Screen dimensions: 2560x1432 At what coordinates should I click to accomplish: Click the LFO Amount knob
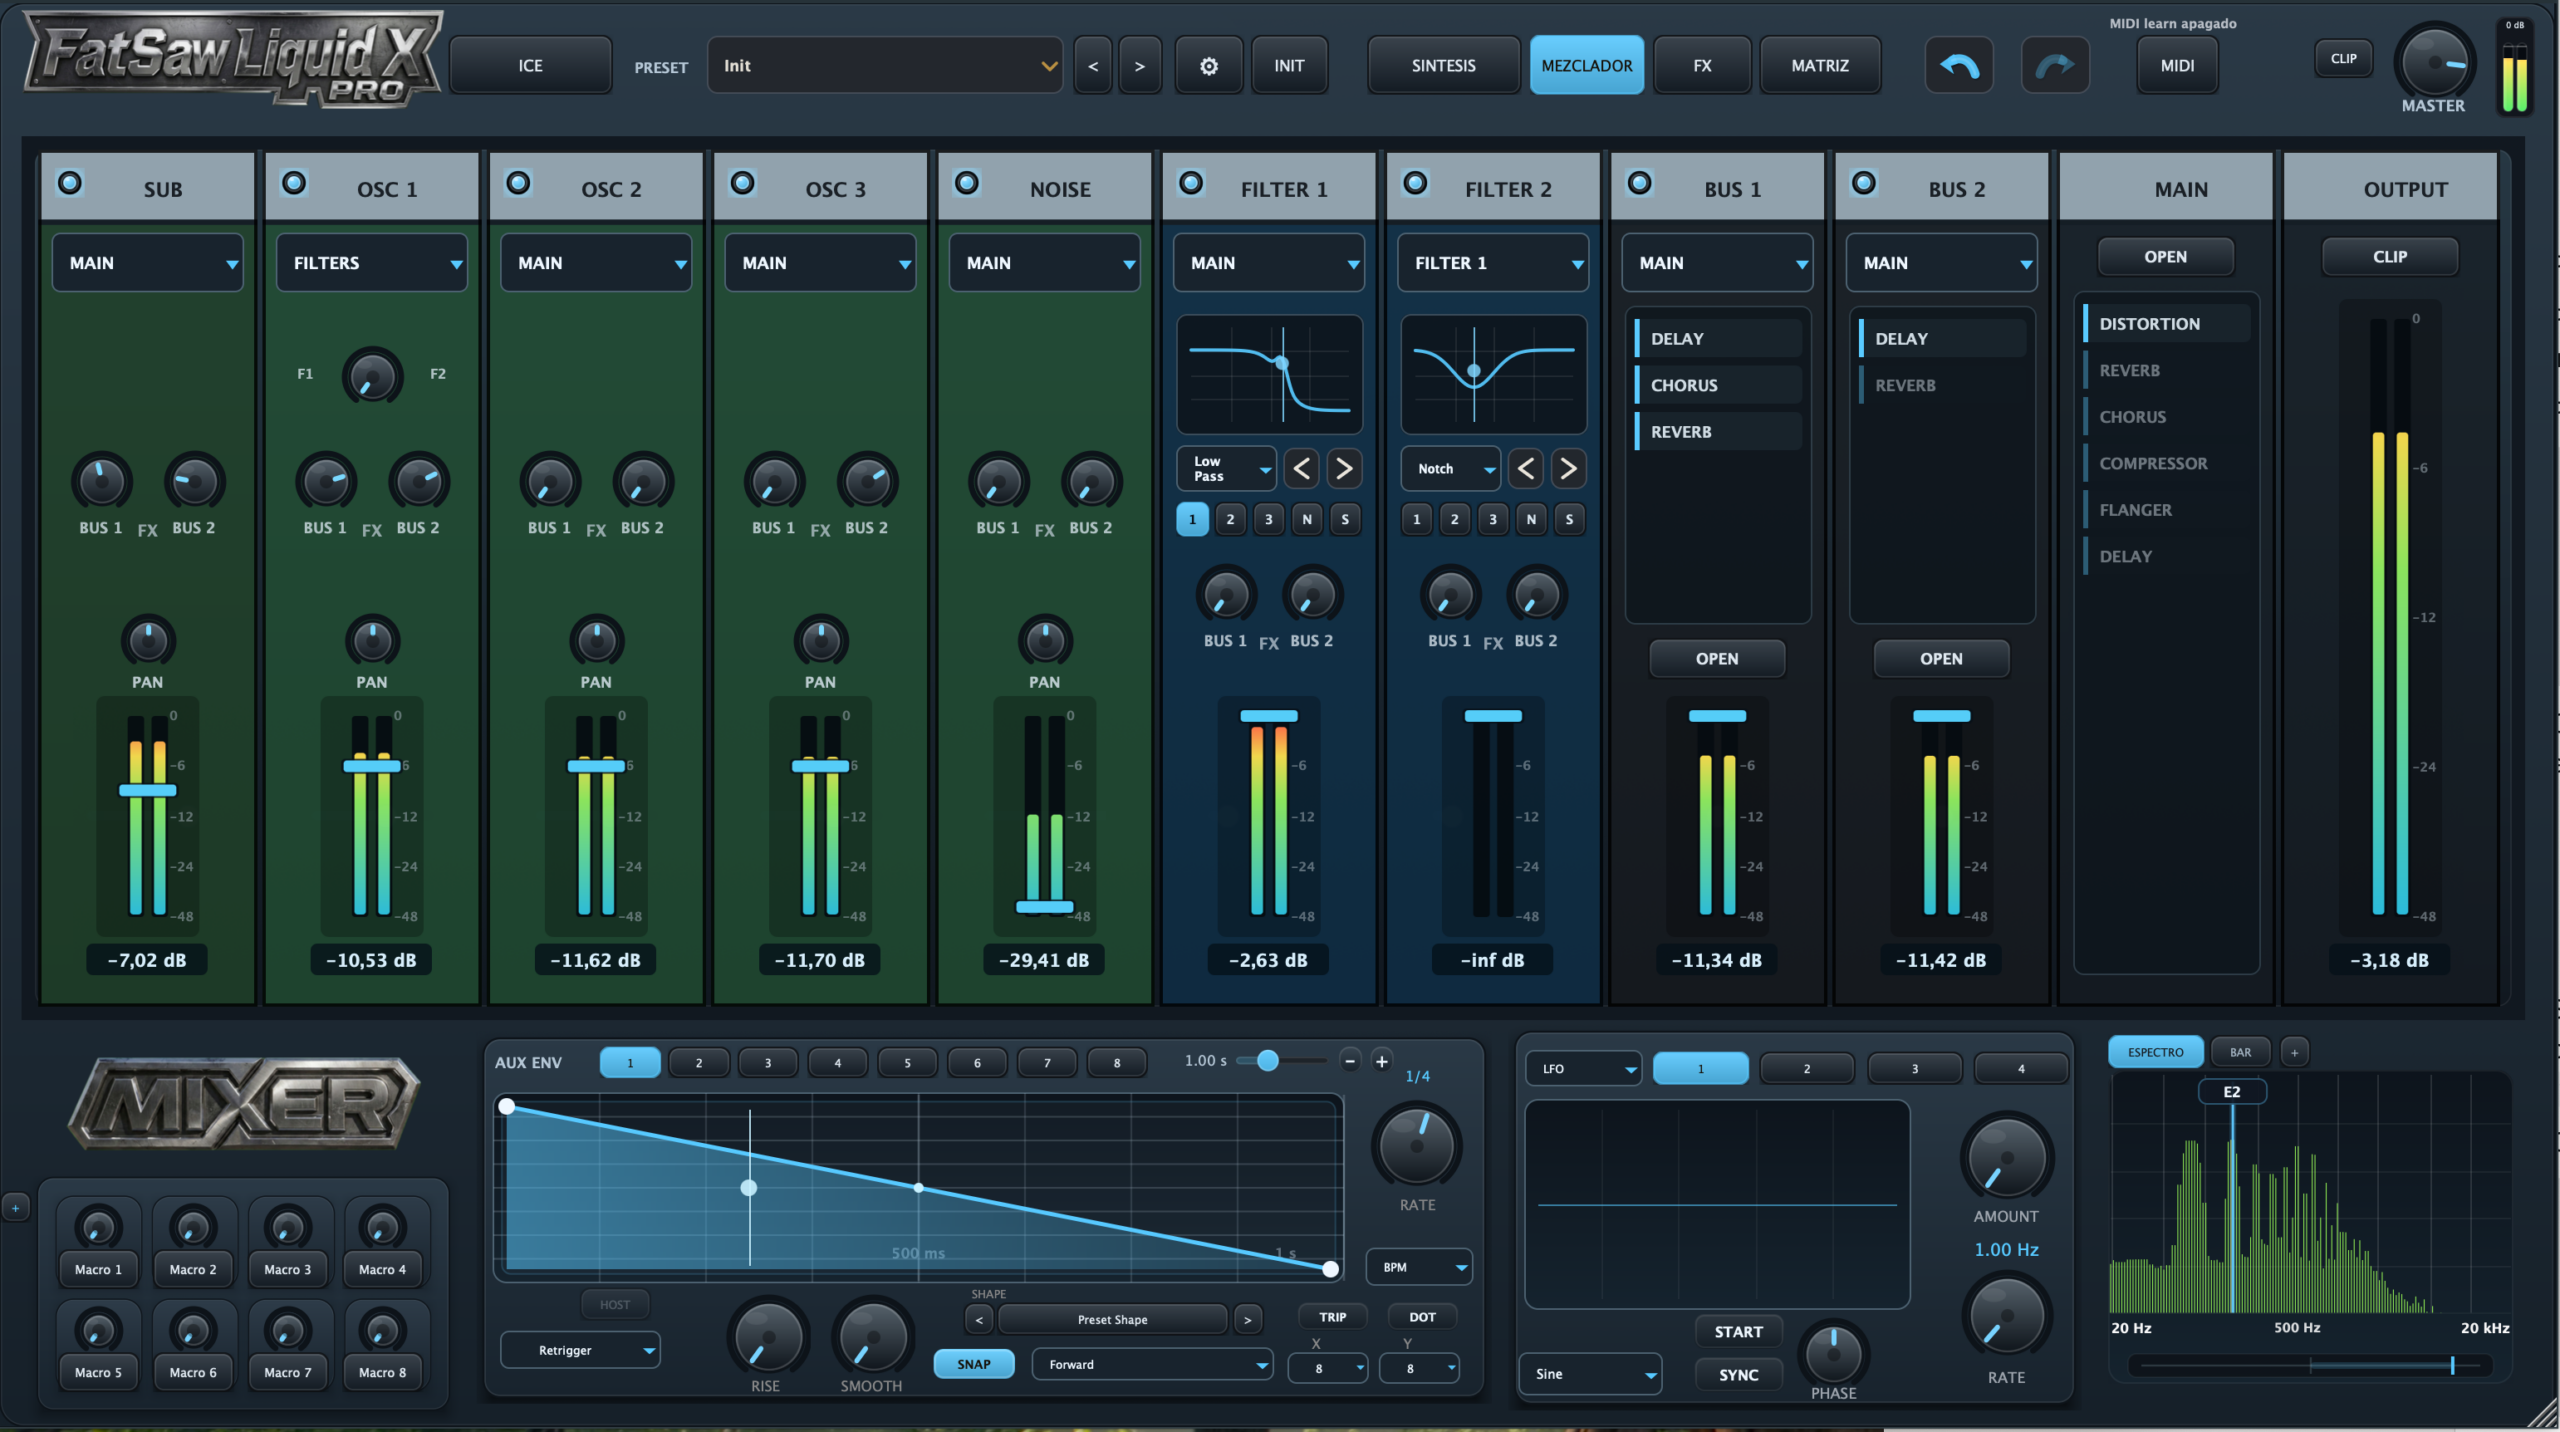tap(2006, 1157)
